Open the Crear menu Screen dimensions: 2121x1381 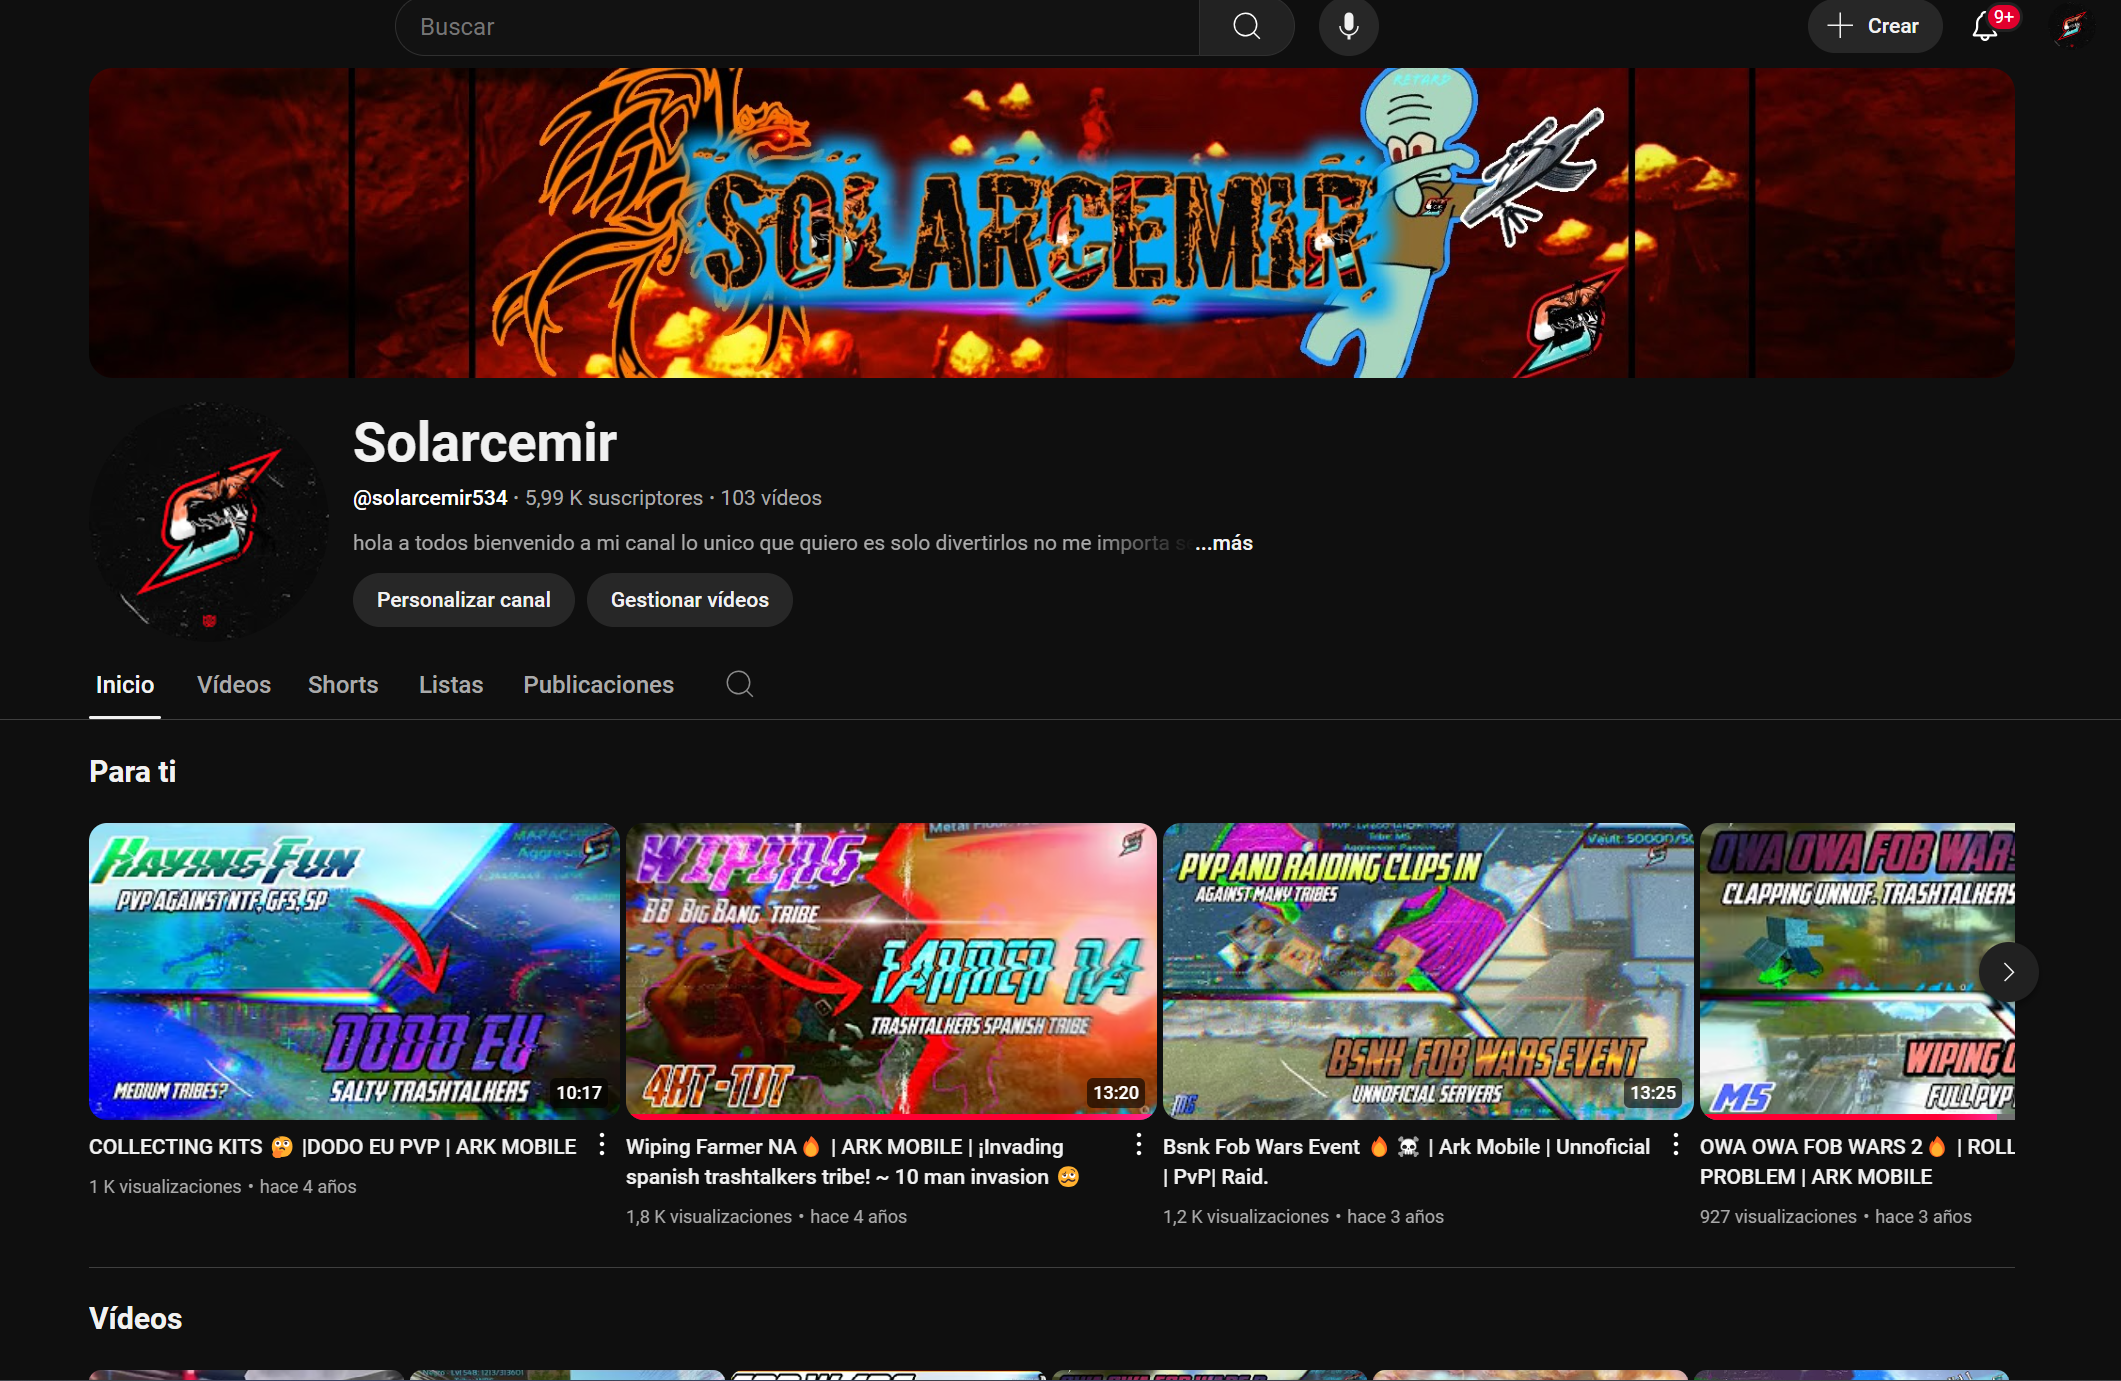pyautogui.click(x=1874, y=26)
